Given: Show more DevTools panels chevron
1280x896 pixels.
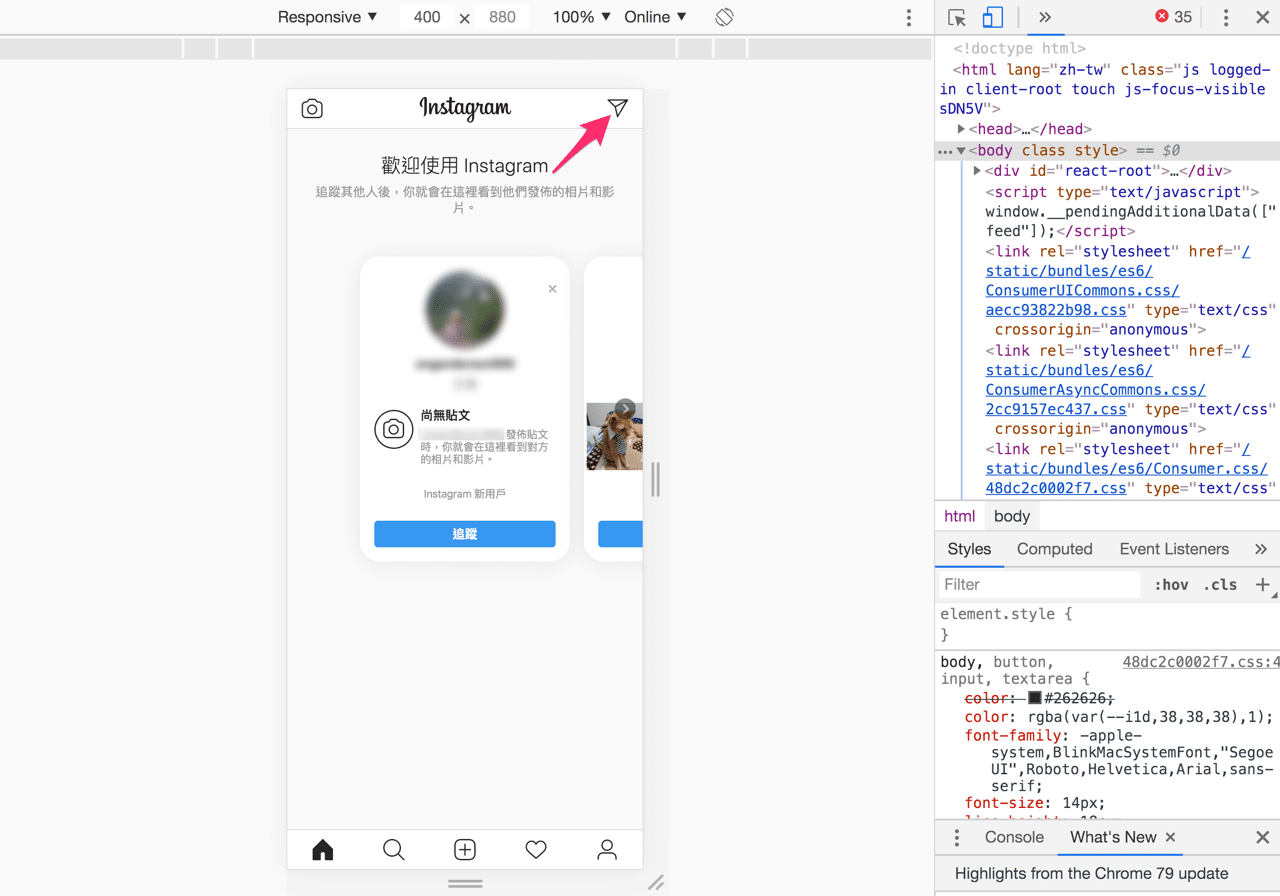Looking at the screenshot, I should coord(1045,17).
